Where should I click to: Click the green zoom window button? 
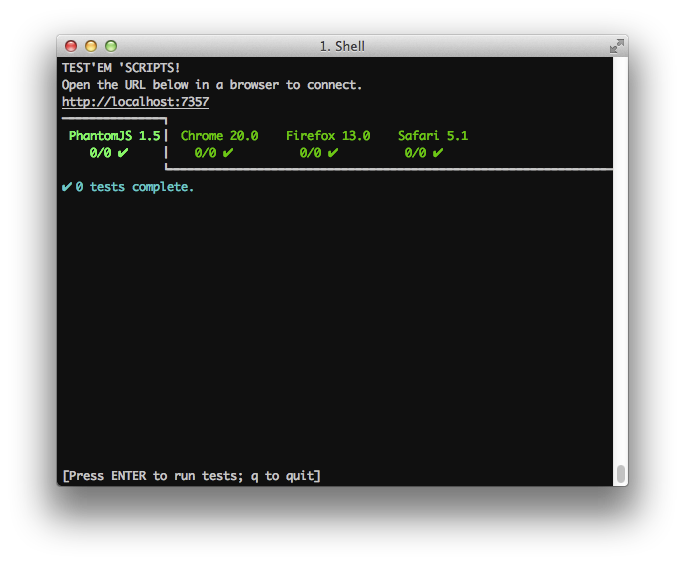tap(111, 46)
